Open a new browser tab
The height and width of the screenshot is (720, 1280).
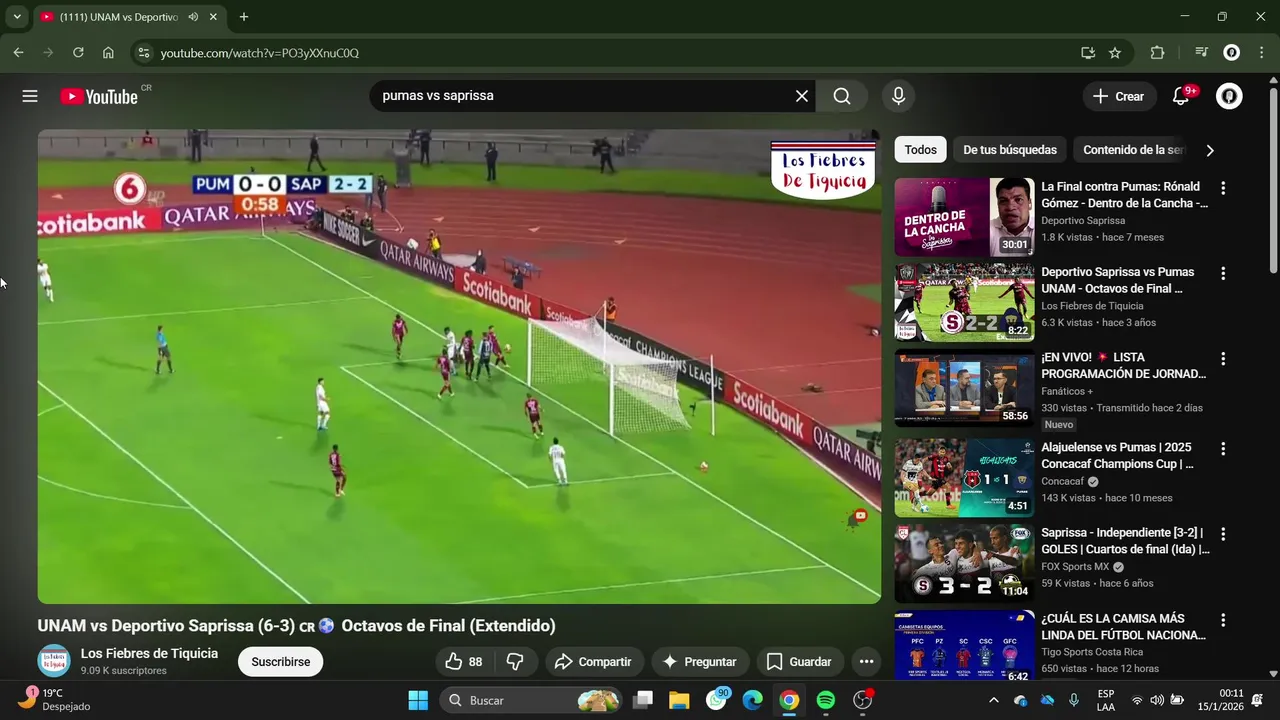pyautogui.click(x=243, y=17)
